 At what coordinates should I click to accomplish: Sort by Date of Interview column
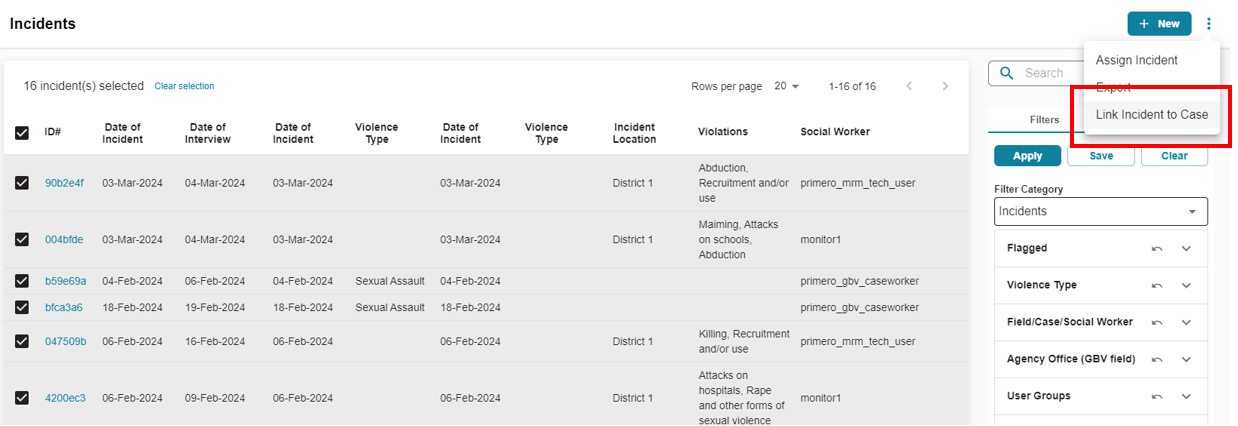pos(208,133)
